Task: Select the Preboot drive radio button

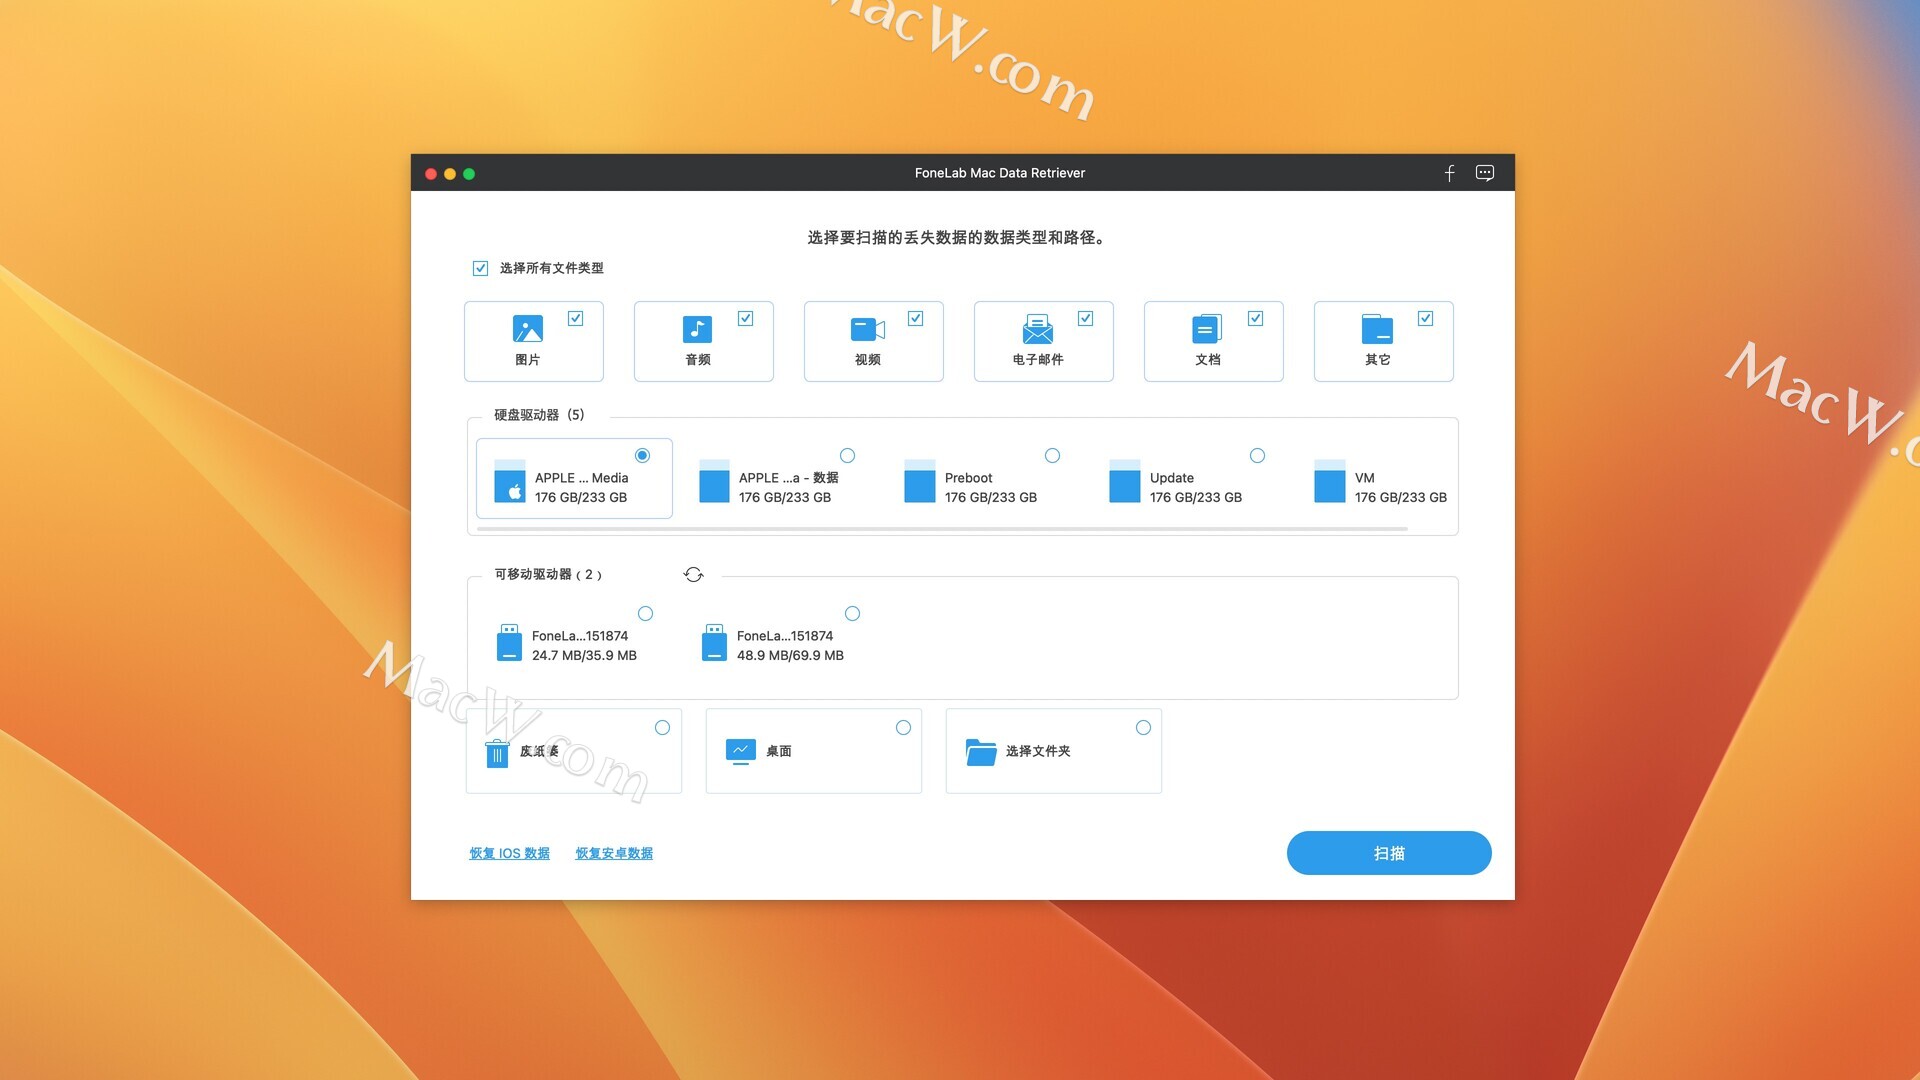Action: point(1052,456)
